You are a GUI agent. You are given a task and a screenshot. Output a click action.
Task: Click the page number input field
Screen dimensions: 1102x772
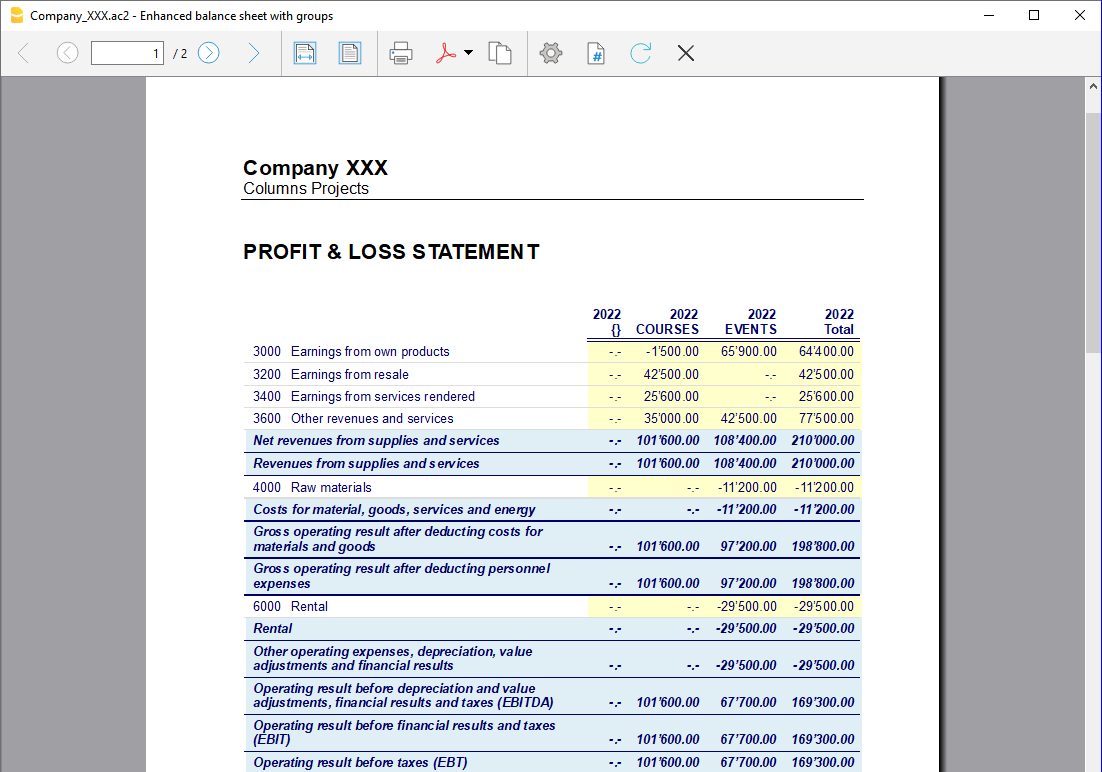(127, 53)
